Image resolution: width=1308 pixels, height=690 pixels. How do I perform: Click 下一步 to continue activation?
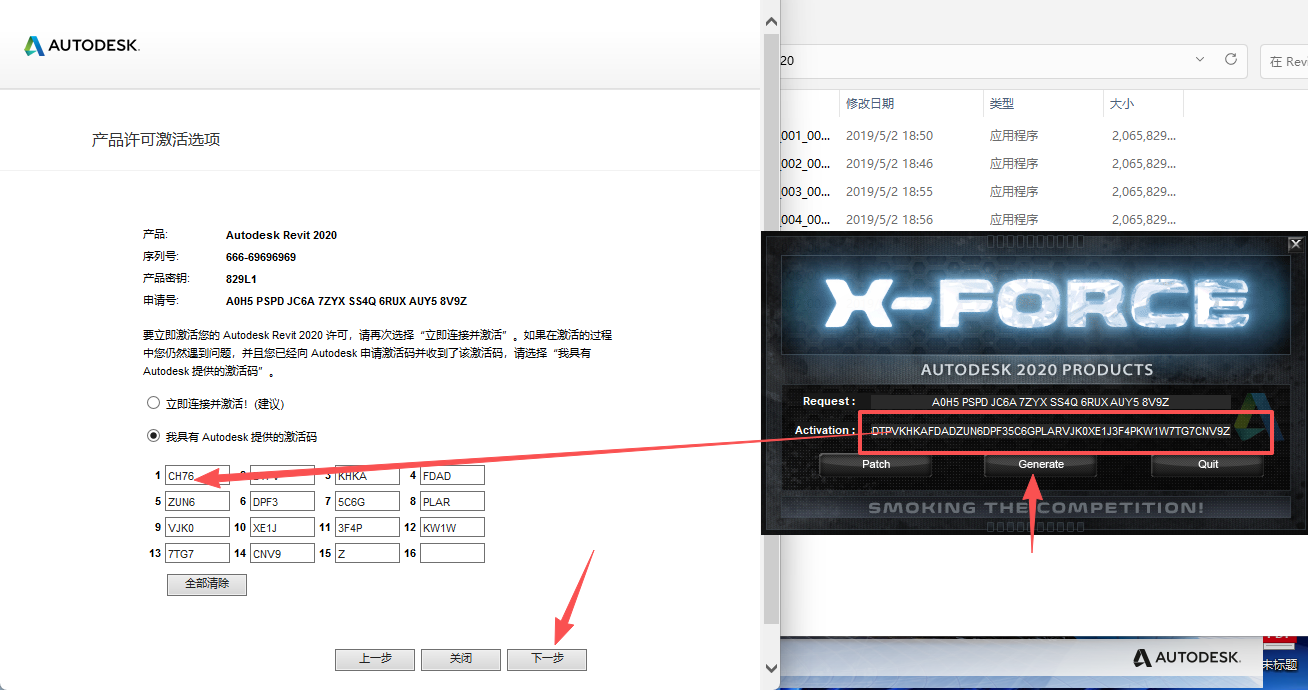pos(546,659)
